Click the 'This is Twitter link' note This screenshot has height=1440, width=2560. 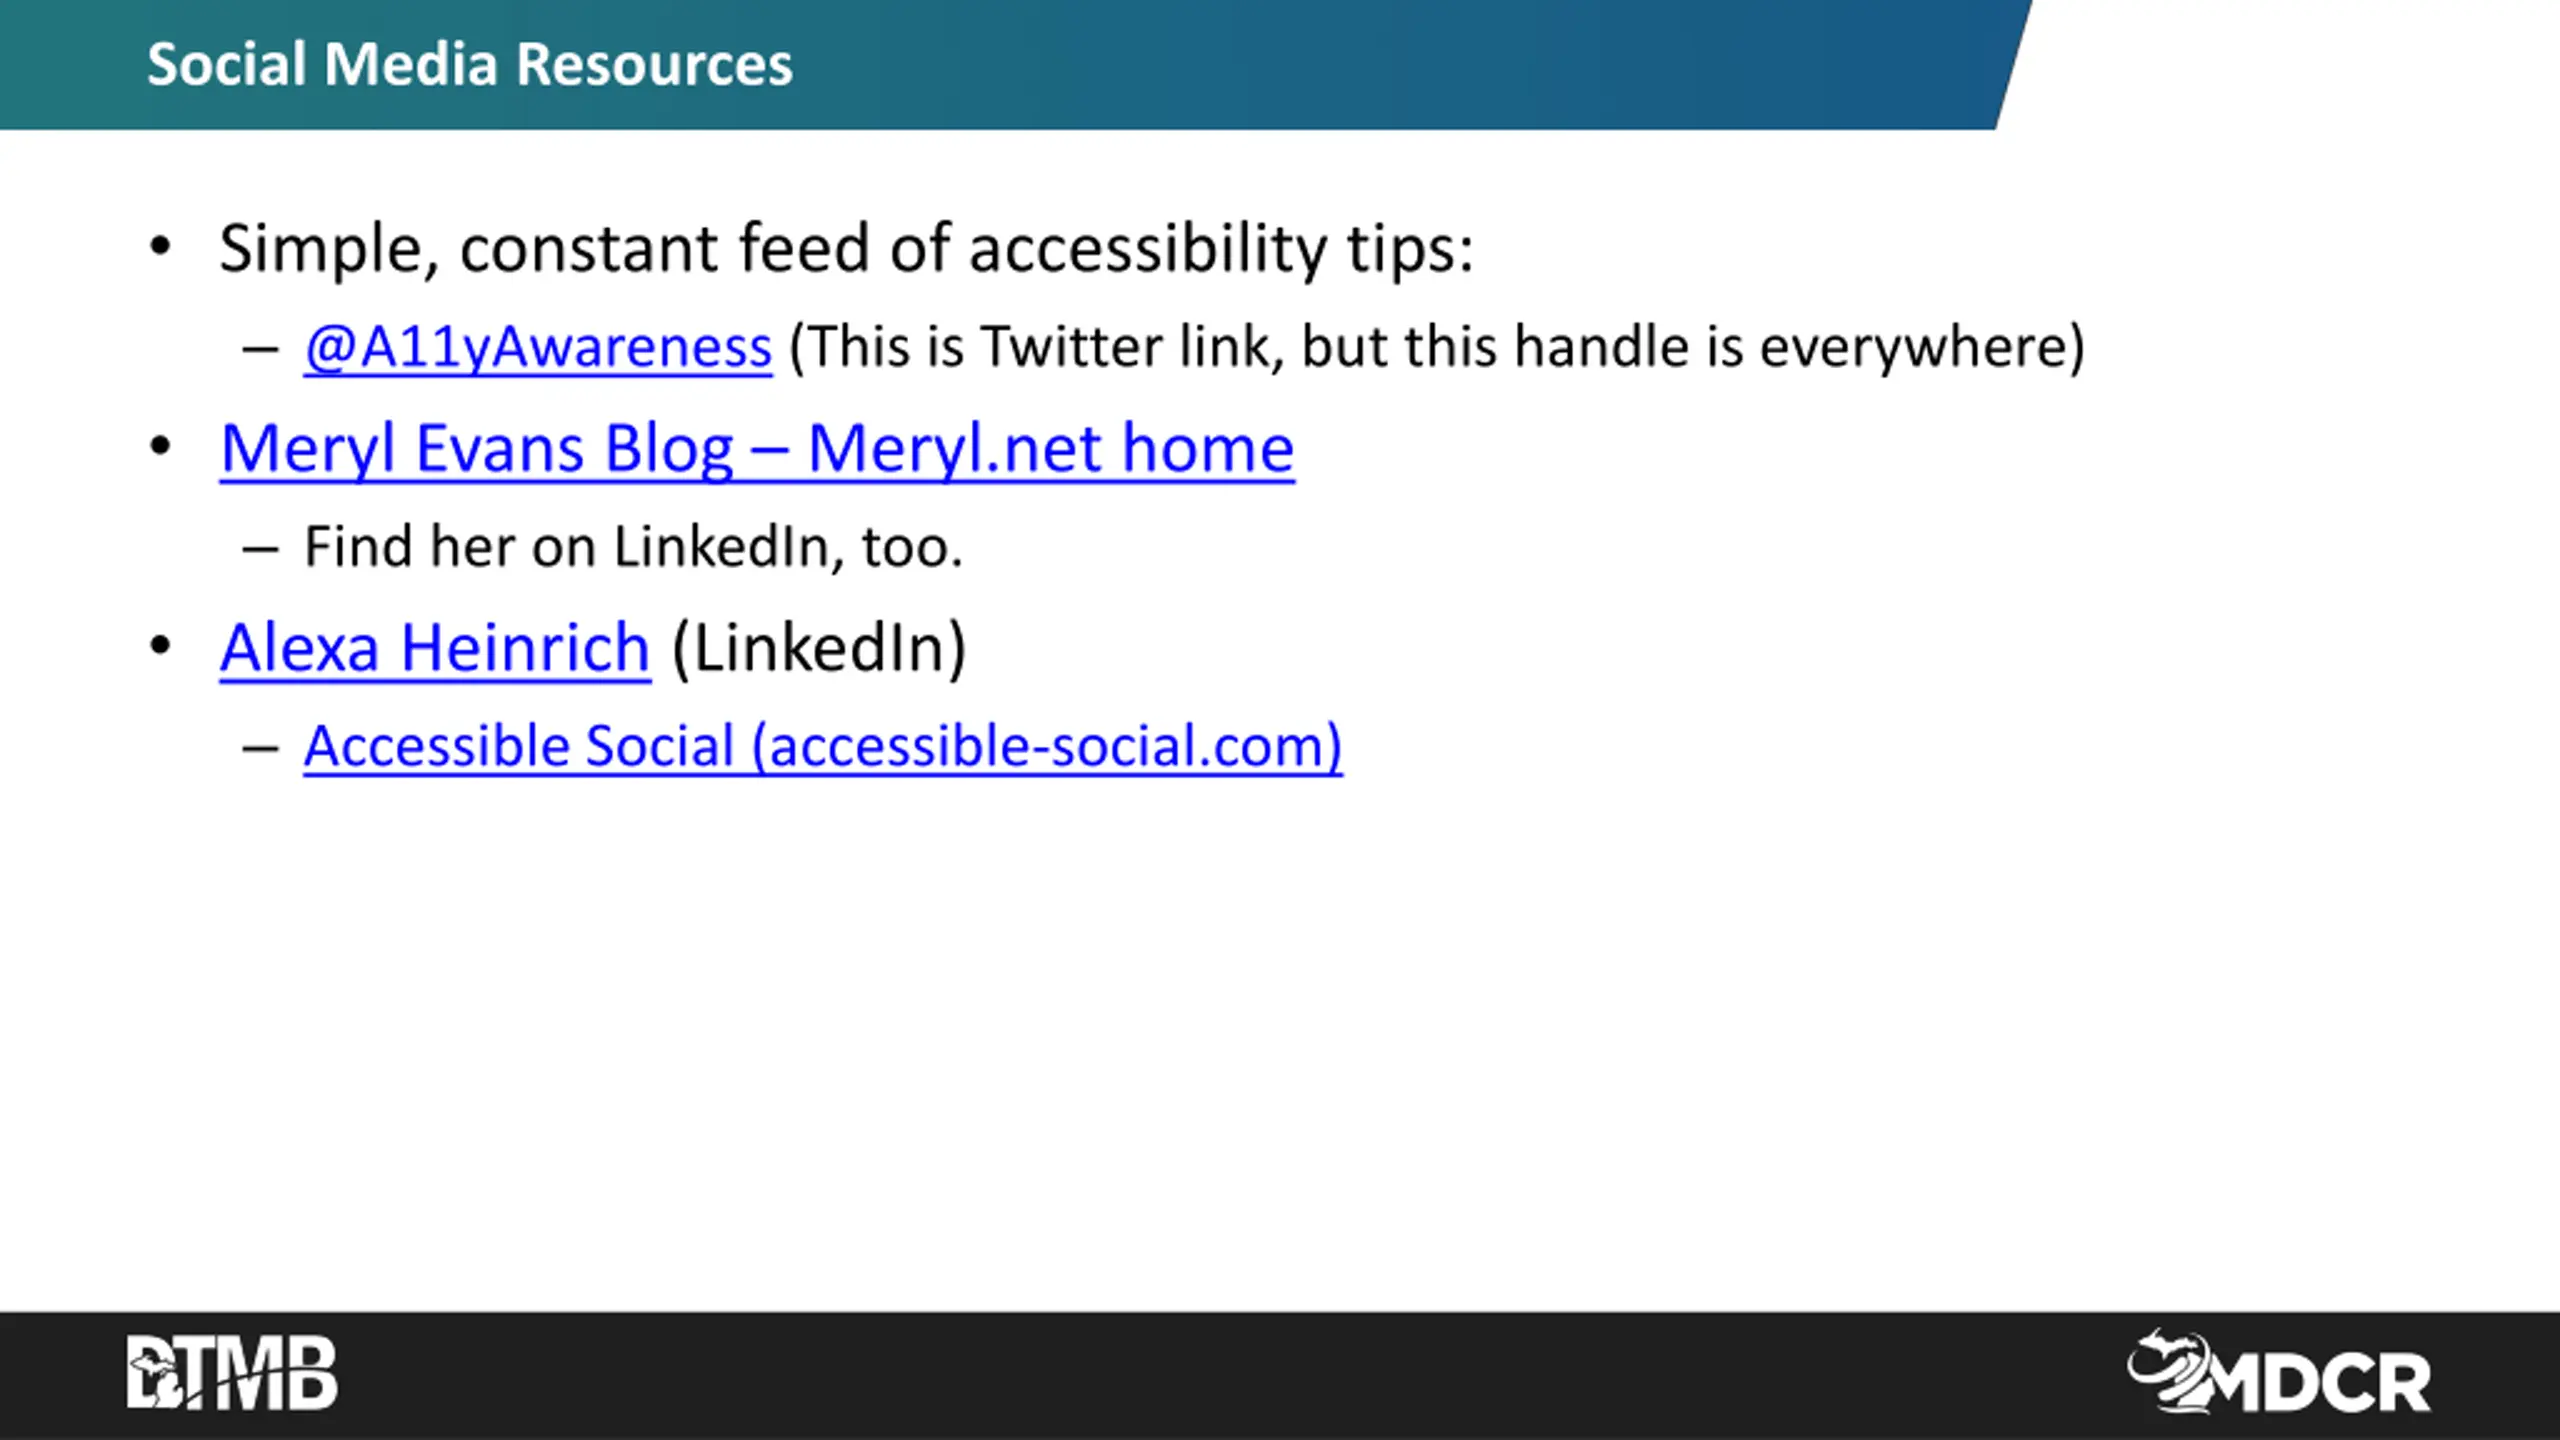click(1436, 348)
